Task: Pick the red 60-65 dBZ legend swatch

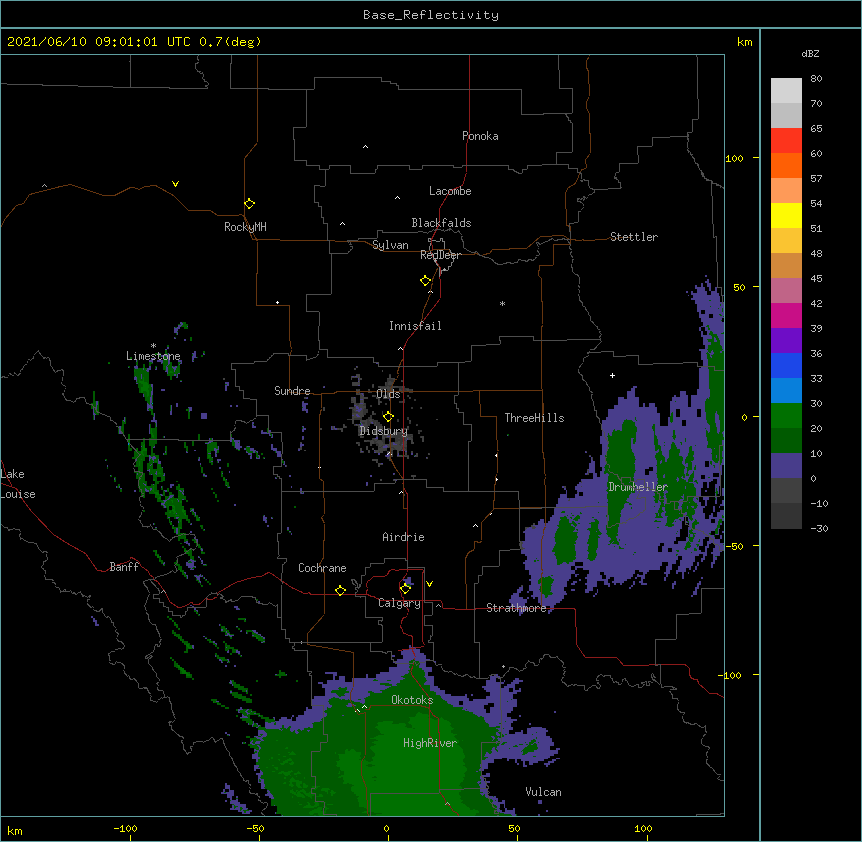Action: click(x=786, y=141)
